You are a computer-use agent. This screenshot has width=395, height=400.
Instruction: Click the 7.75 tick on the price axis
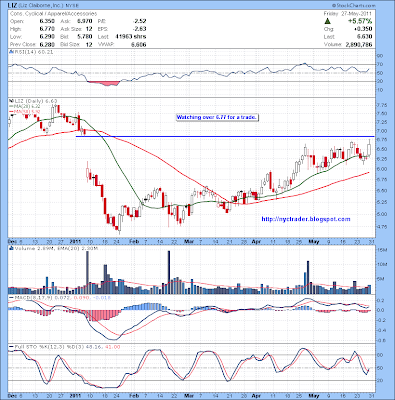coord(382,105)
